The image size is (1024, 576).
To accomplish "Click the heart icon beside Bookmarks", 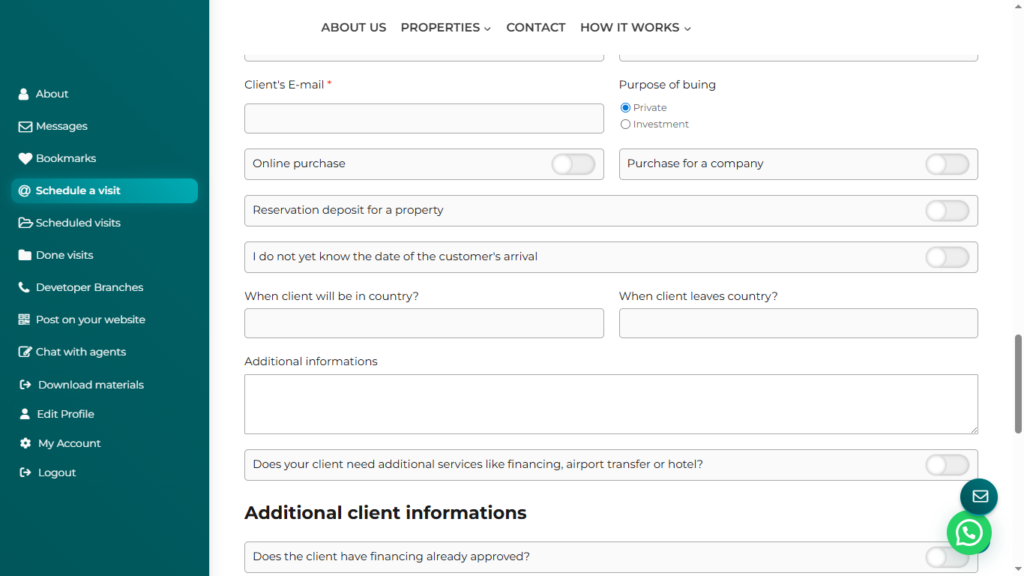I will pyautogui.click(x=25, y=158).
